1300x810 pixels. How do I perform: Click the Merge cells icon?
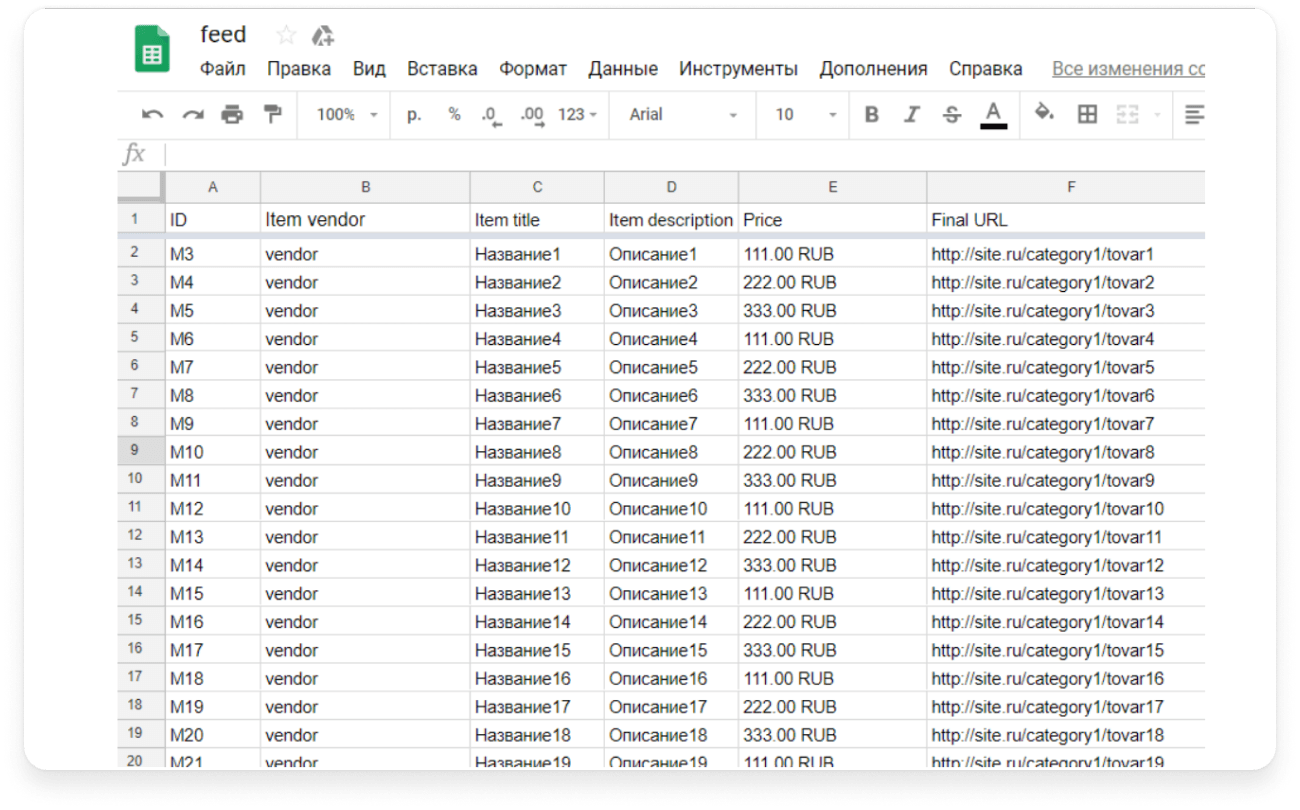[x=1128, y=115]
